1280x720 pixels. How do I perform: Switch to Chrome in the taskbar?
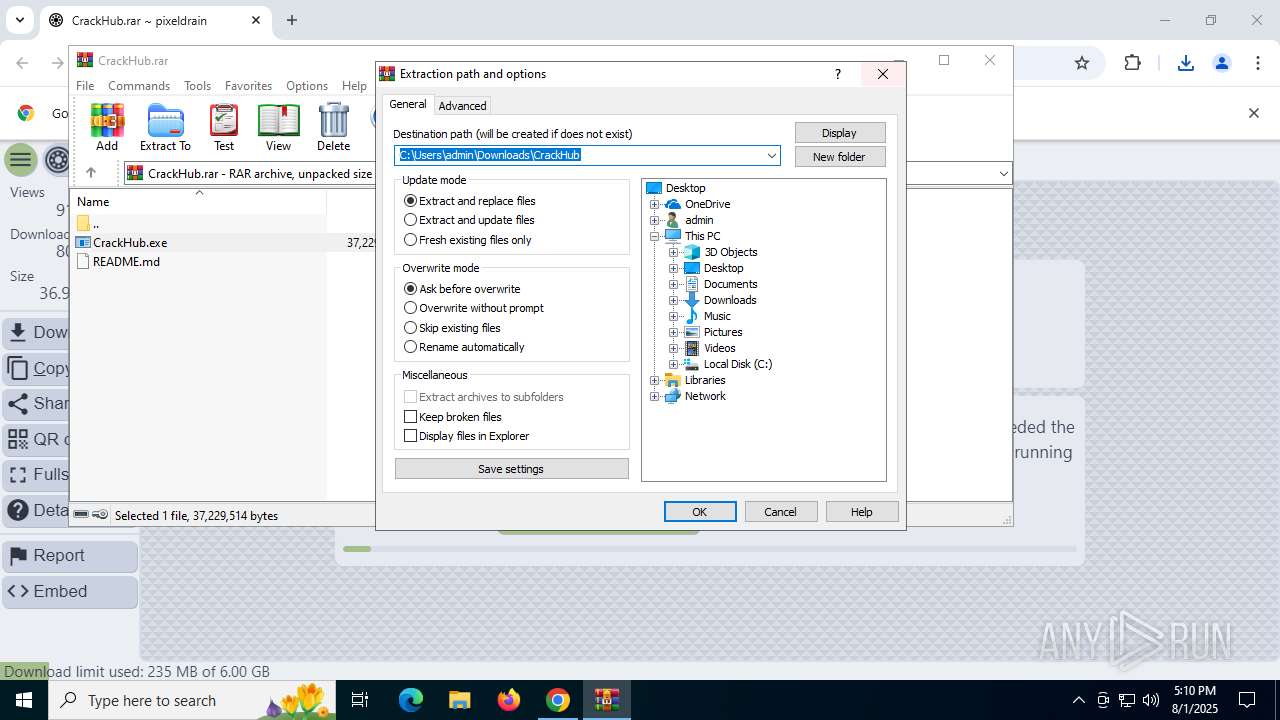[558, 700]
